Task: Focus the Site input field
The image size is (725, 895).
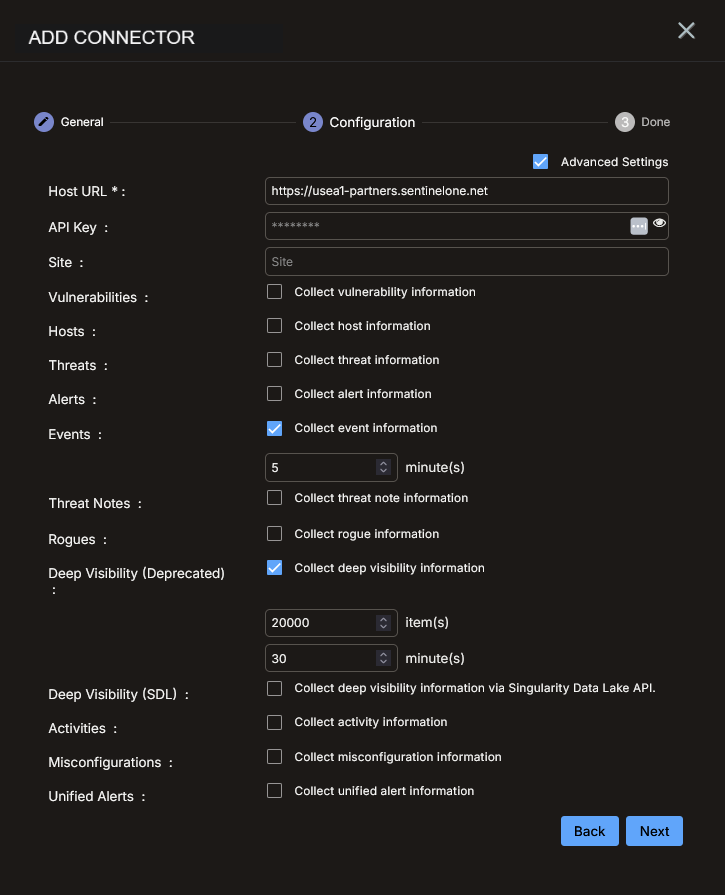Action: (x=466, y=261)
